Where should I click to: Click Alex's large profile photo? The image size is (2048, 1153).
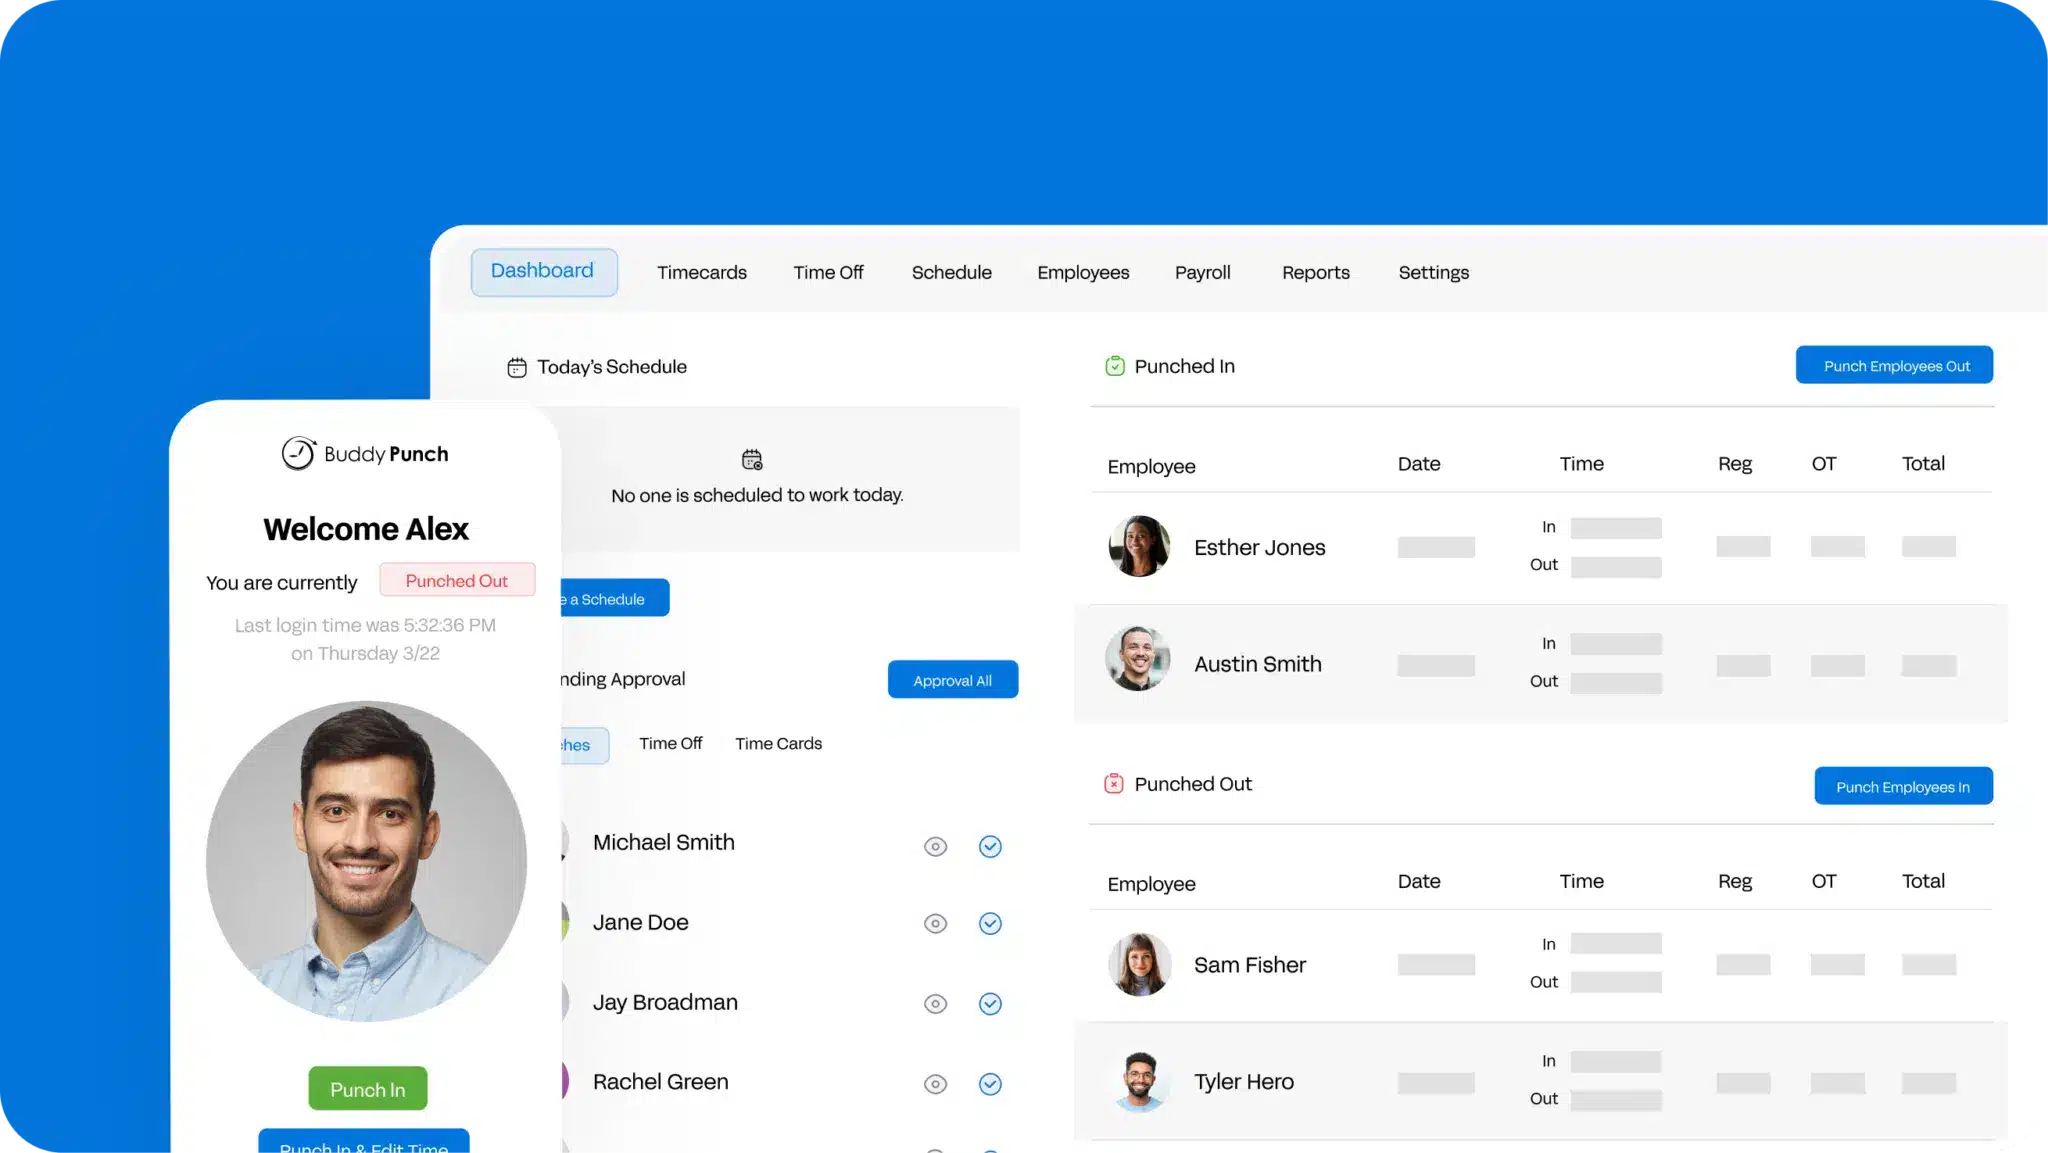366,861
